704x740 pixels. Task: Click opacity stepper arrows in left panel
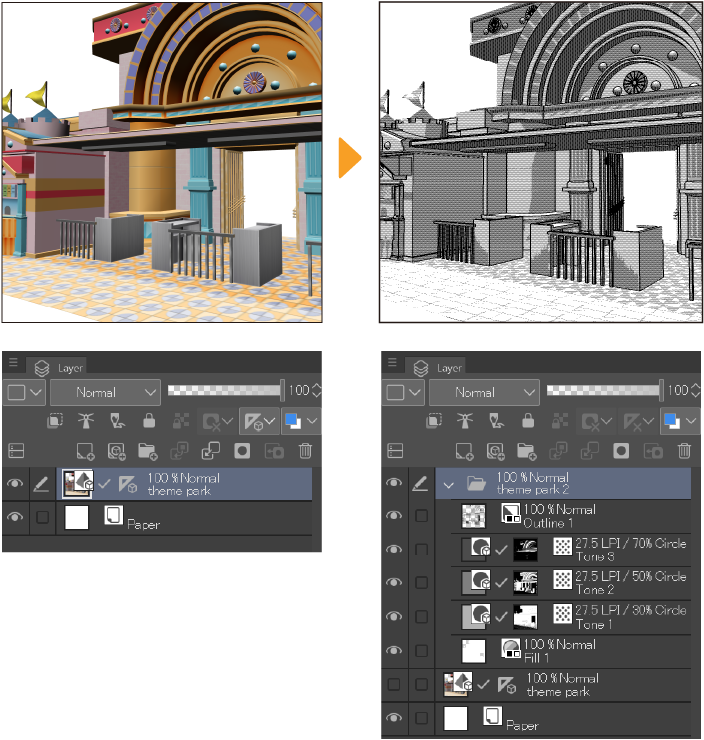click(317, 390)
